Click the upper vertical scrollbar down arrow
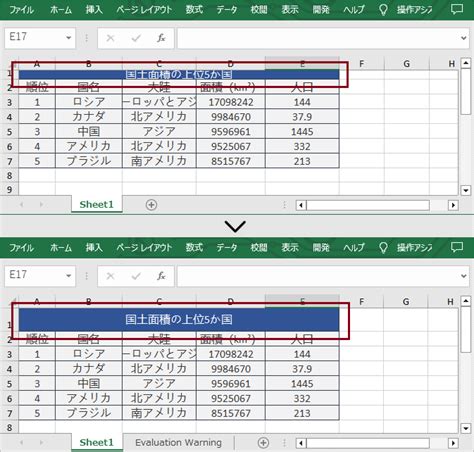Image resolution: width=474 pixels, height=452 pixels. click(x=466, y=190)
